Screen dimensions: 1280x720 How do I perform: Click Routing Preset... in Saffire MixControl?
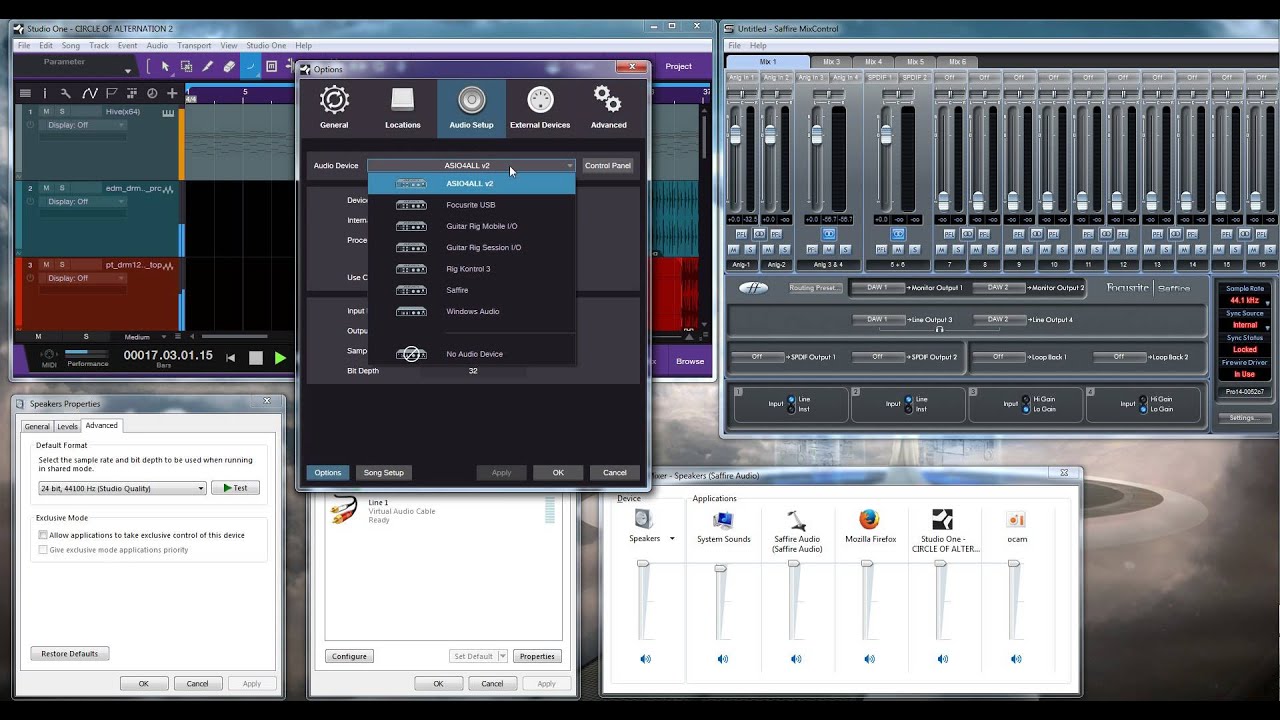[814, 288]
